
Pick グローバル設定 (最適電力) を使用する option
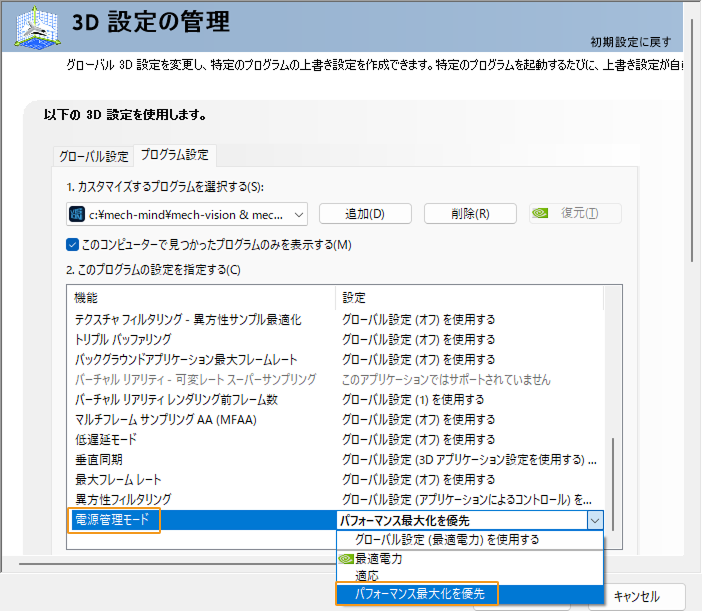click(446, 540)
